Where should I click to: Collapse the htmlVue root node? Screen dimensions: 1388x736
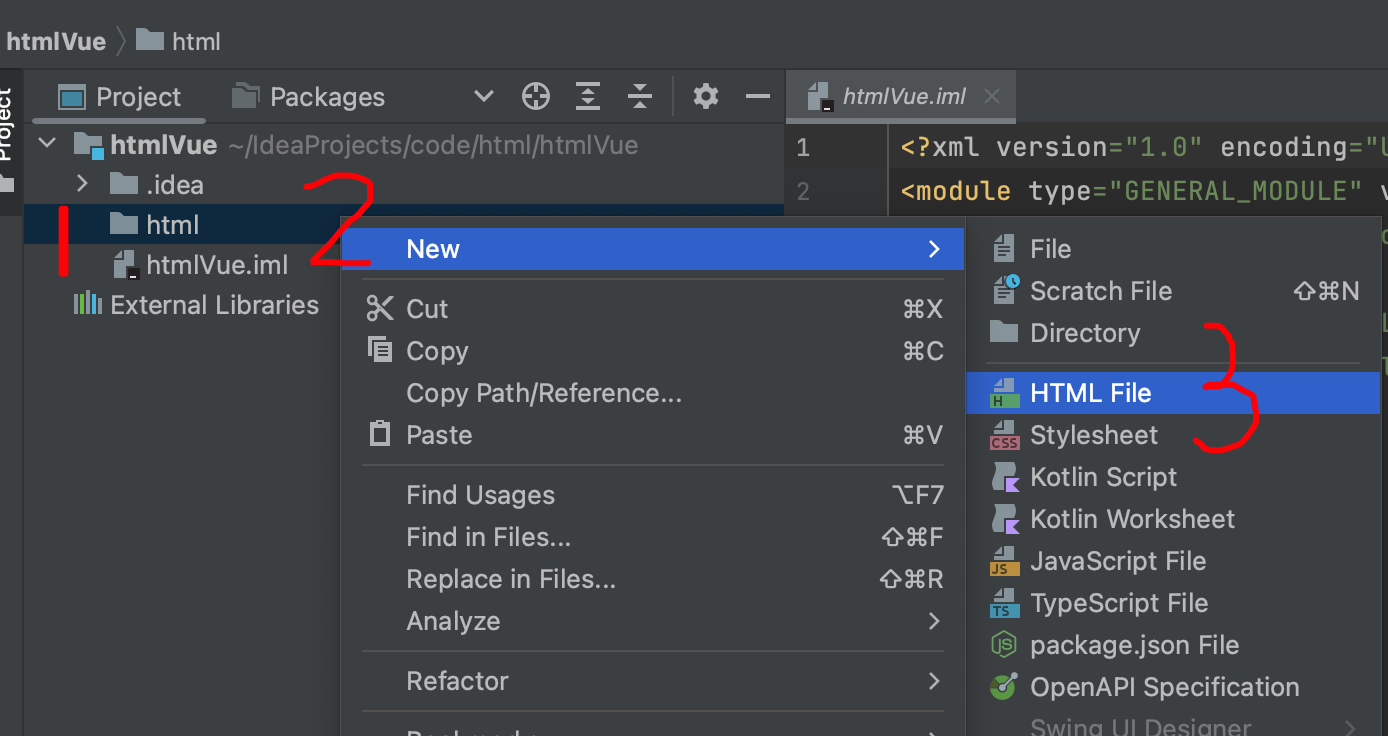click(46, 144)
